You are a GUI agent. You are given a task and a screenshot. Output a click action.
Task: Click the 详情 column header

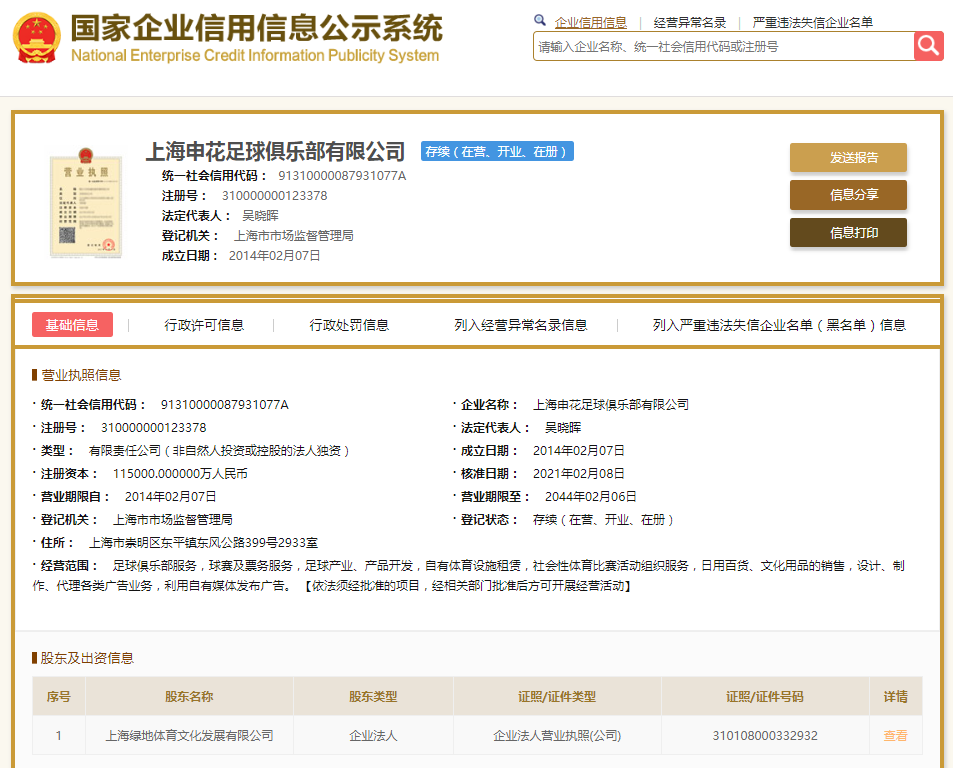coord(895,696)
